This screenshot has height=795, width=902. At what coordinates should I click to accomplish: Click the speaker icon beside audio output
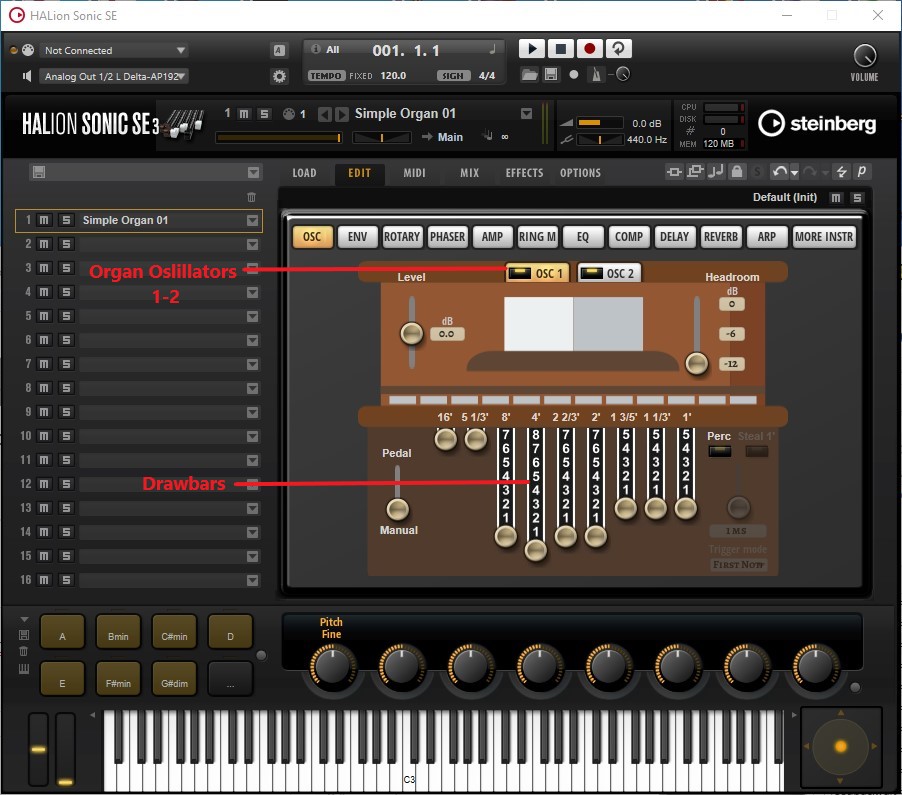[x=27, y=76]
